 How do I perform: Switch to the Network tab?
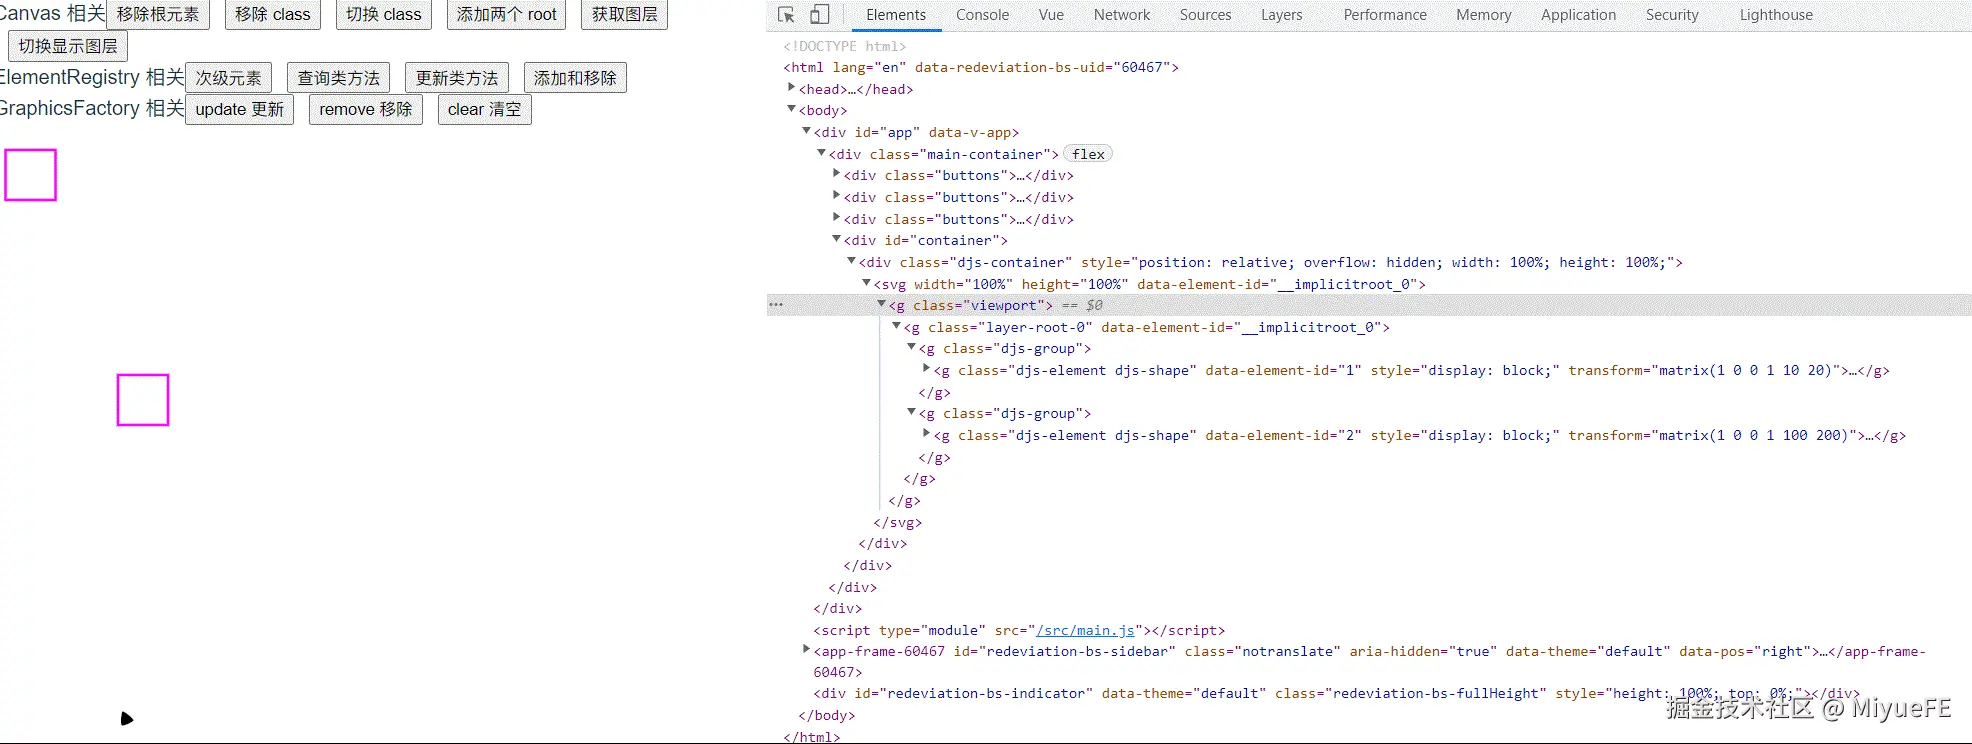pos(1122,15)
